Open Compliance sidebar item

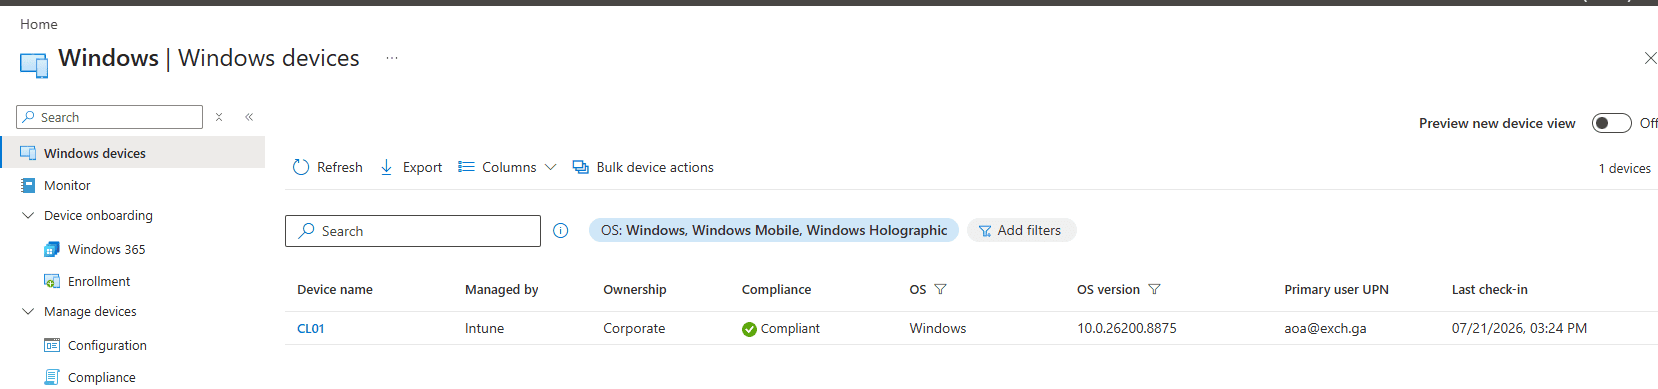pos(101,377)
